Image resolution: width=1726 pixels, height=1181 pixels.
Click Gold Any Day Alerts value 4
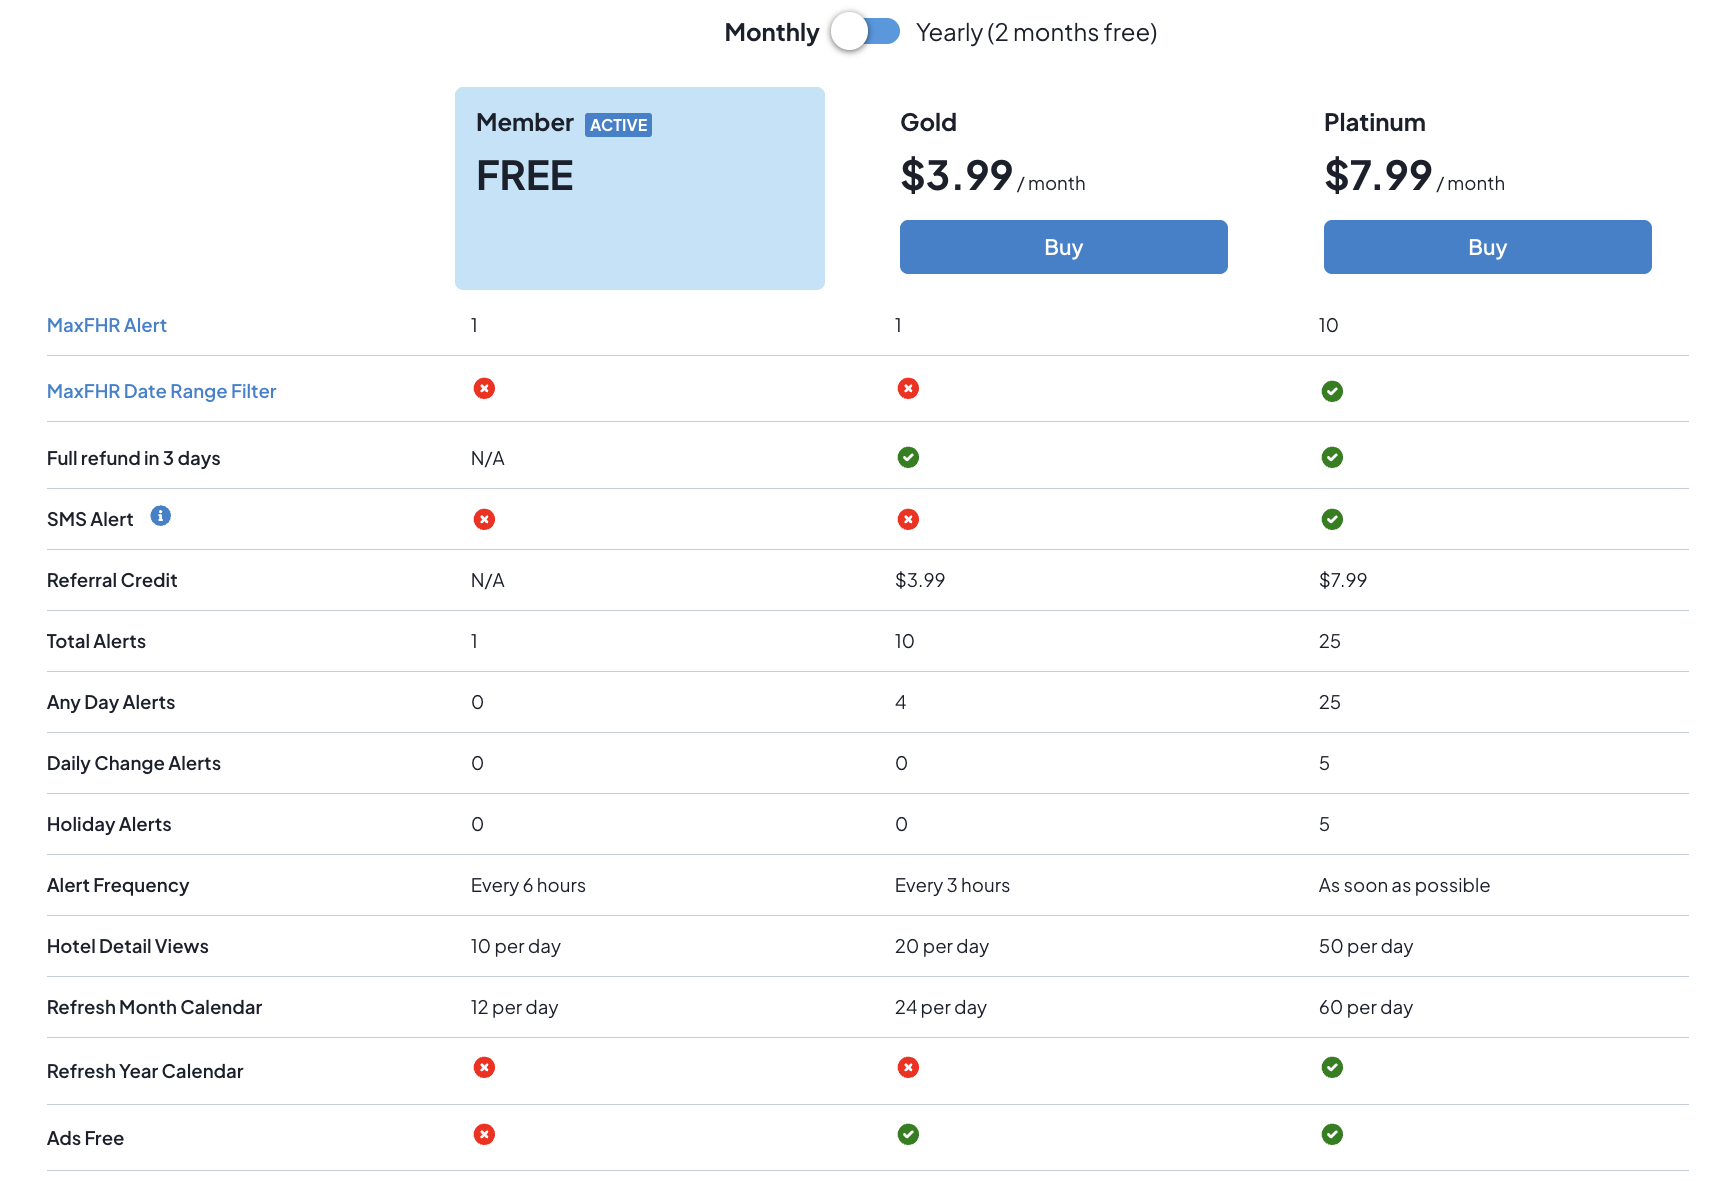coord(901,702)
